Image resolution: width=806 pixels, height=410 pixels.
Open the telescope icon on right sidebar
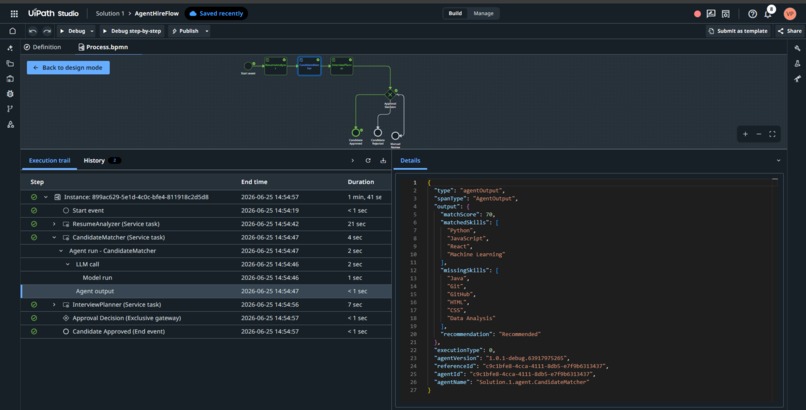coord(797,79)
